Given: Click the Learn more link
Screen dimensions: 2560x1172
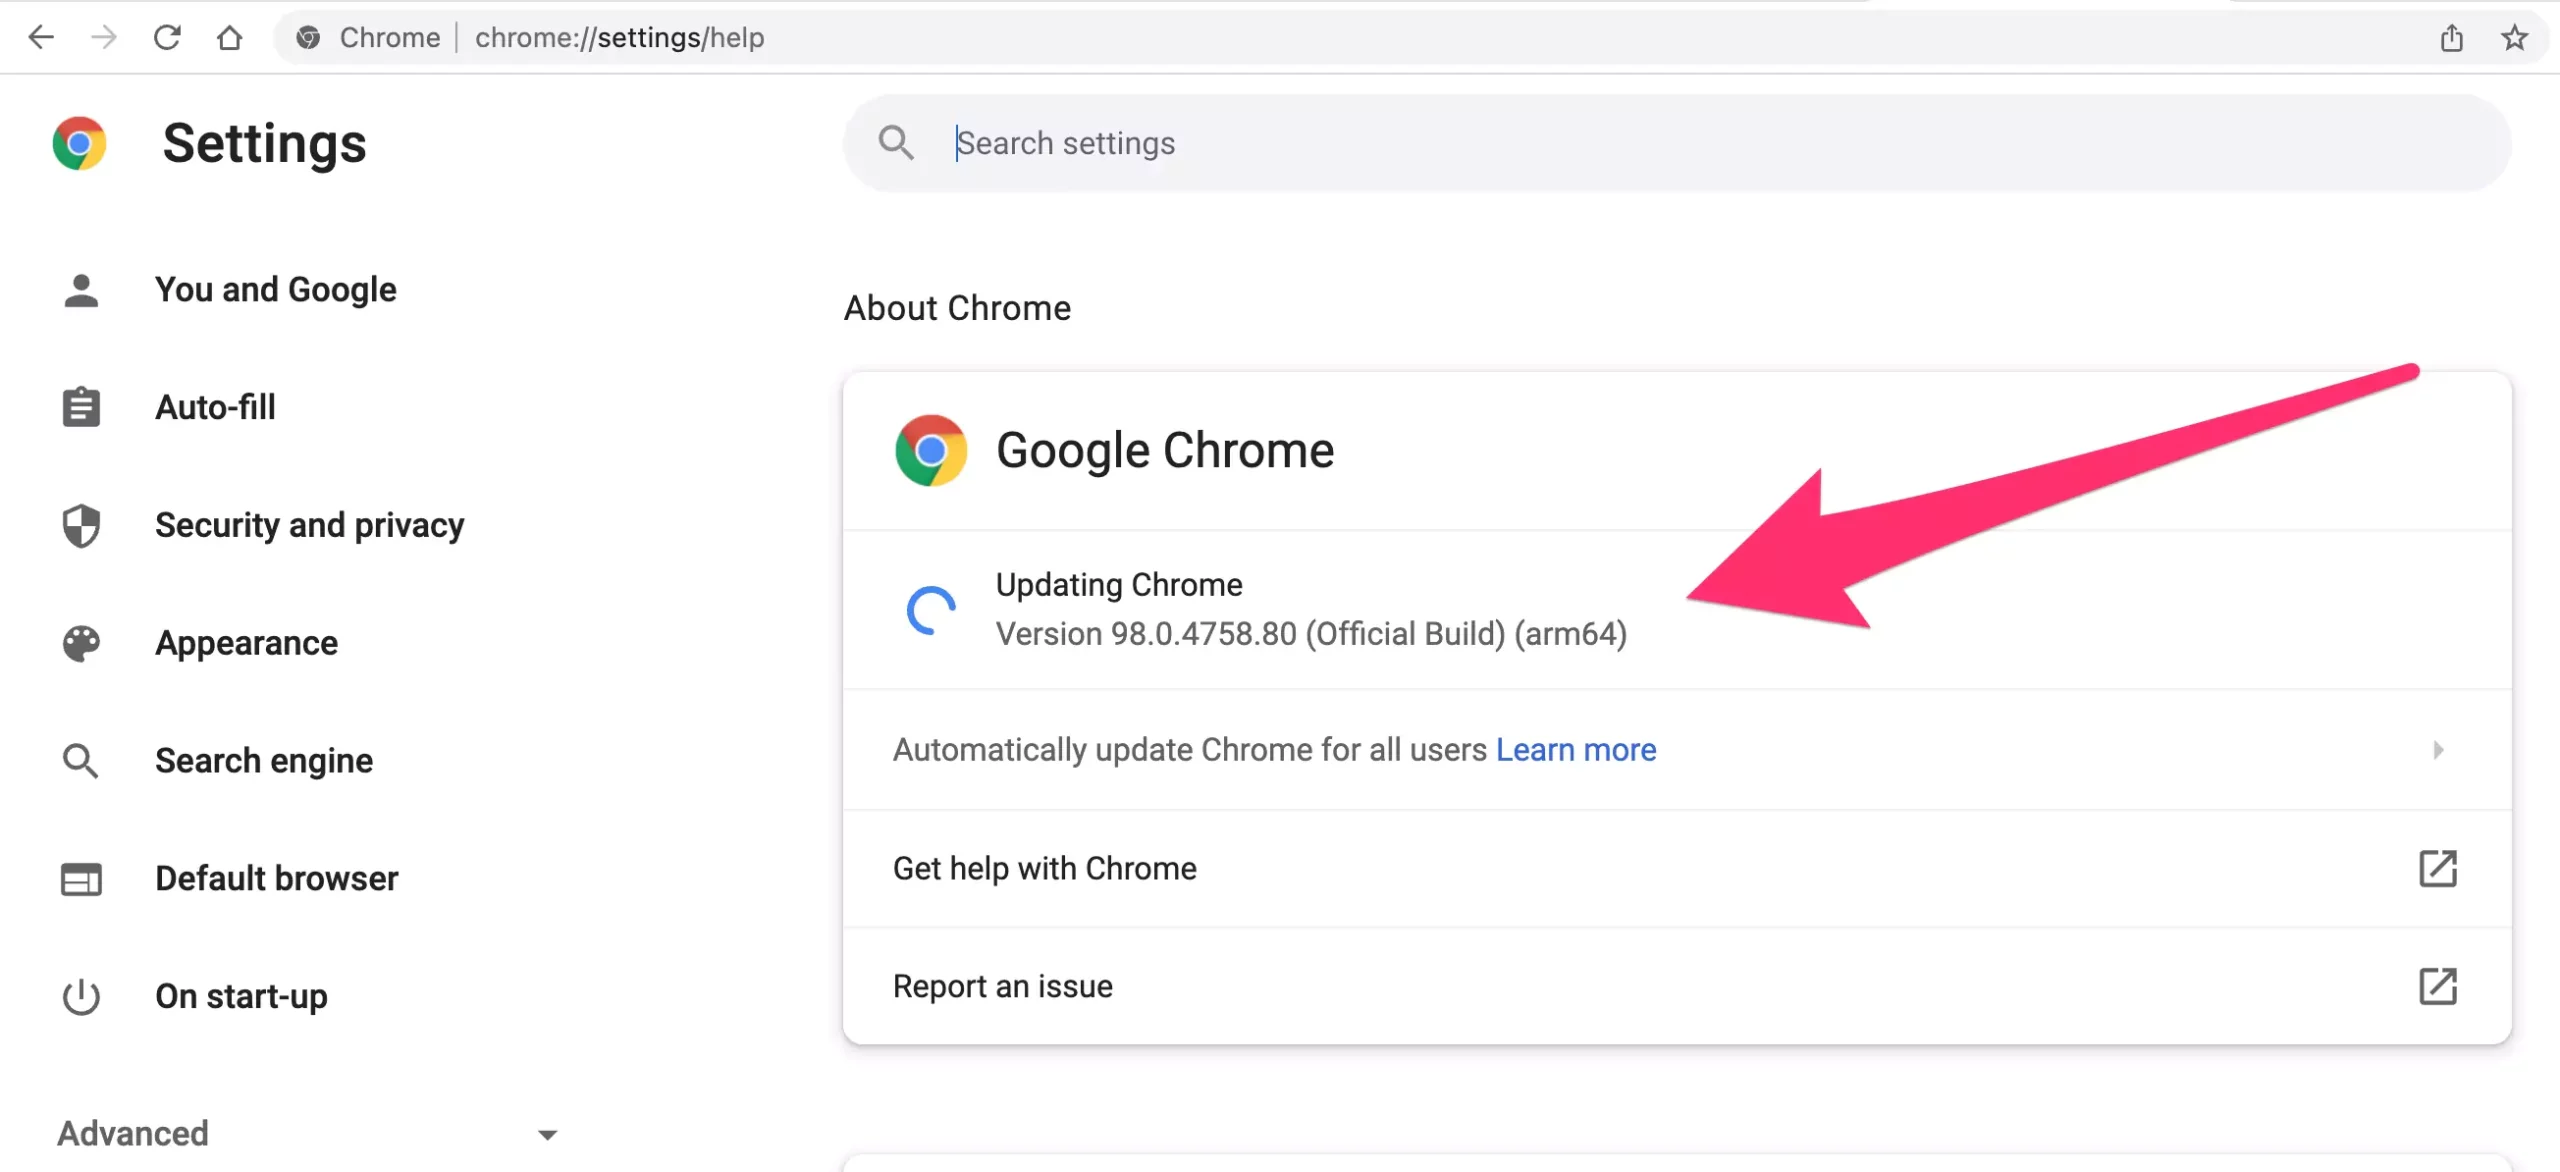Looking at the screenshot, I should coord(1575,750).
